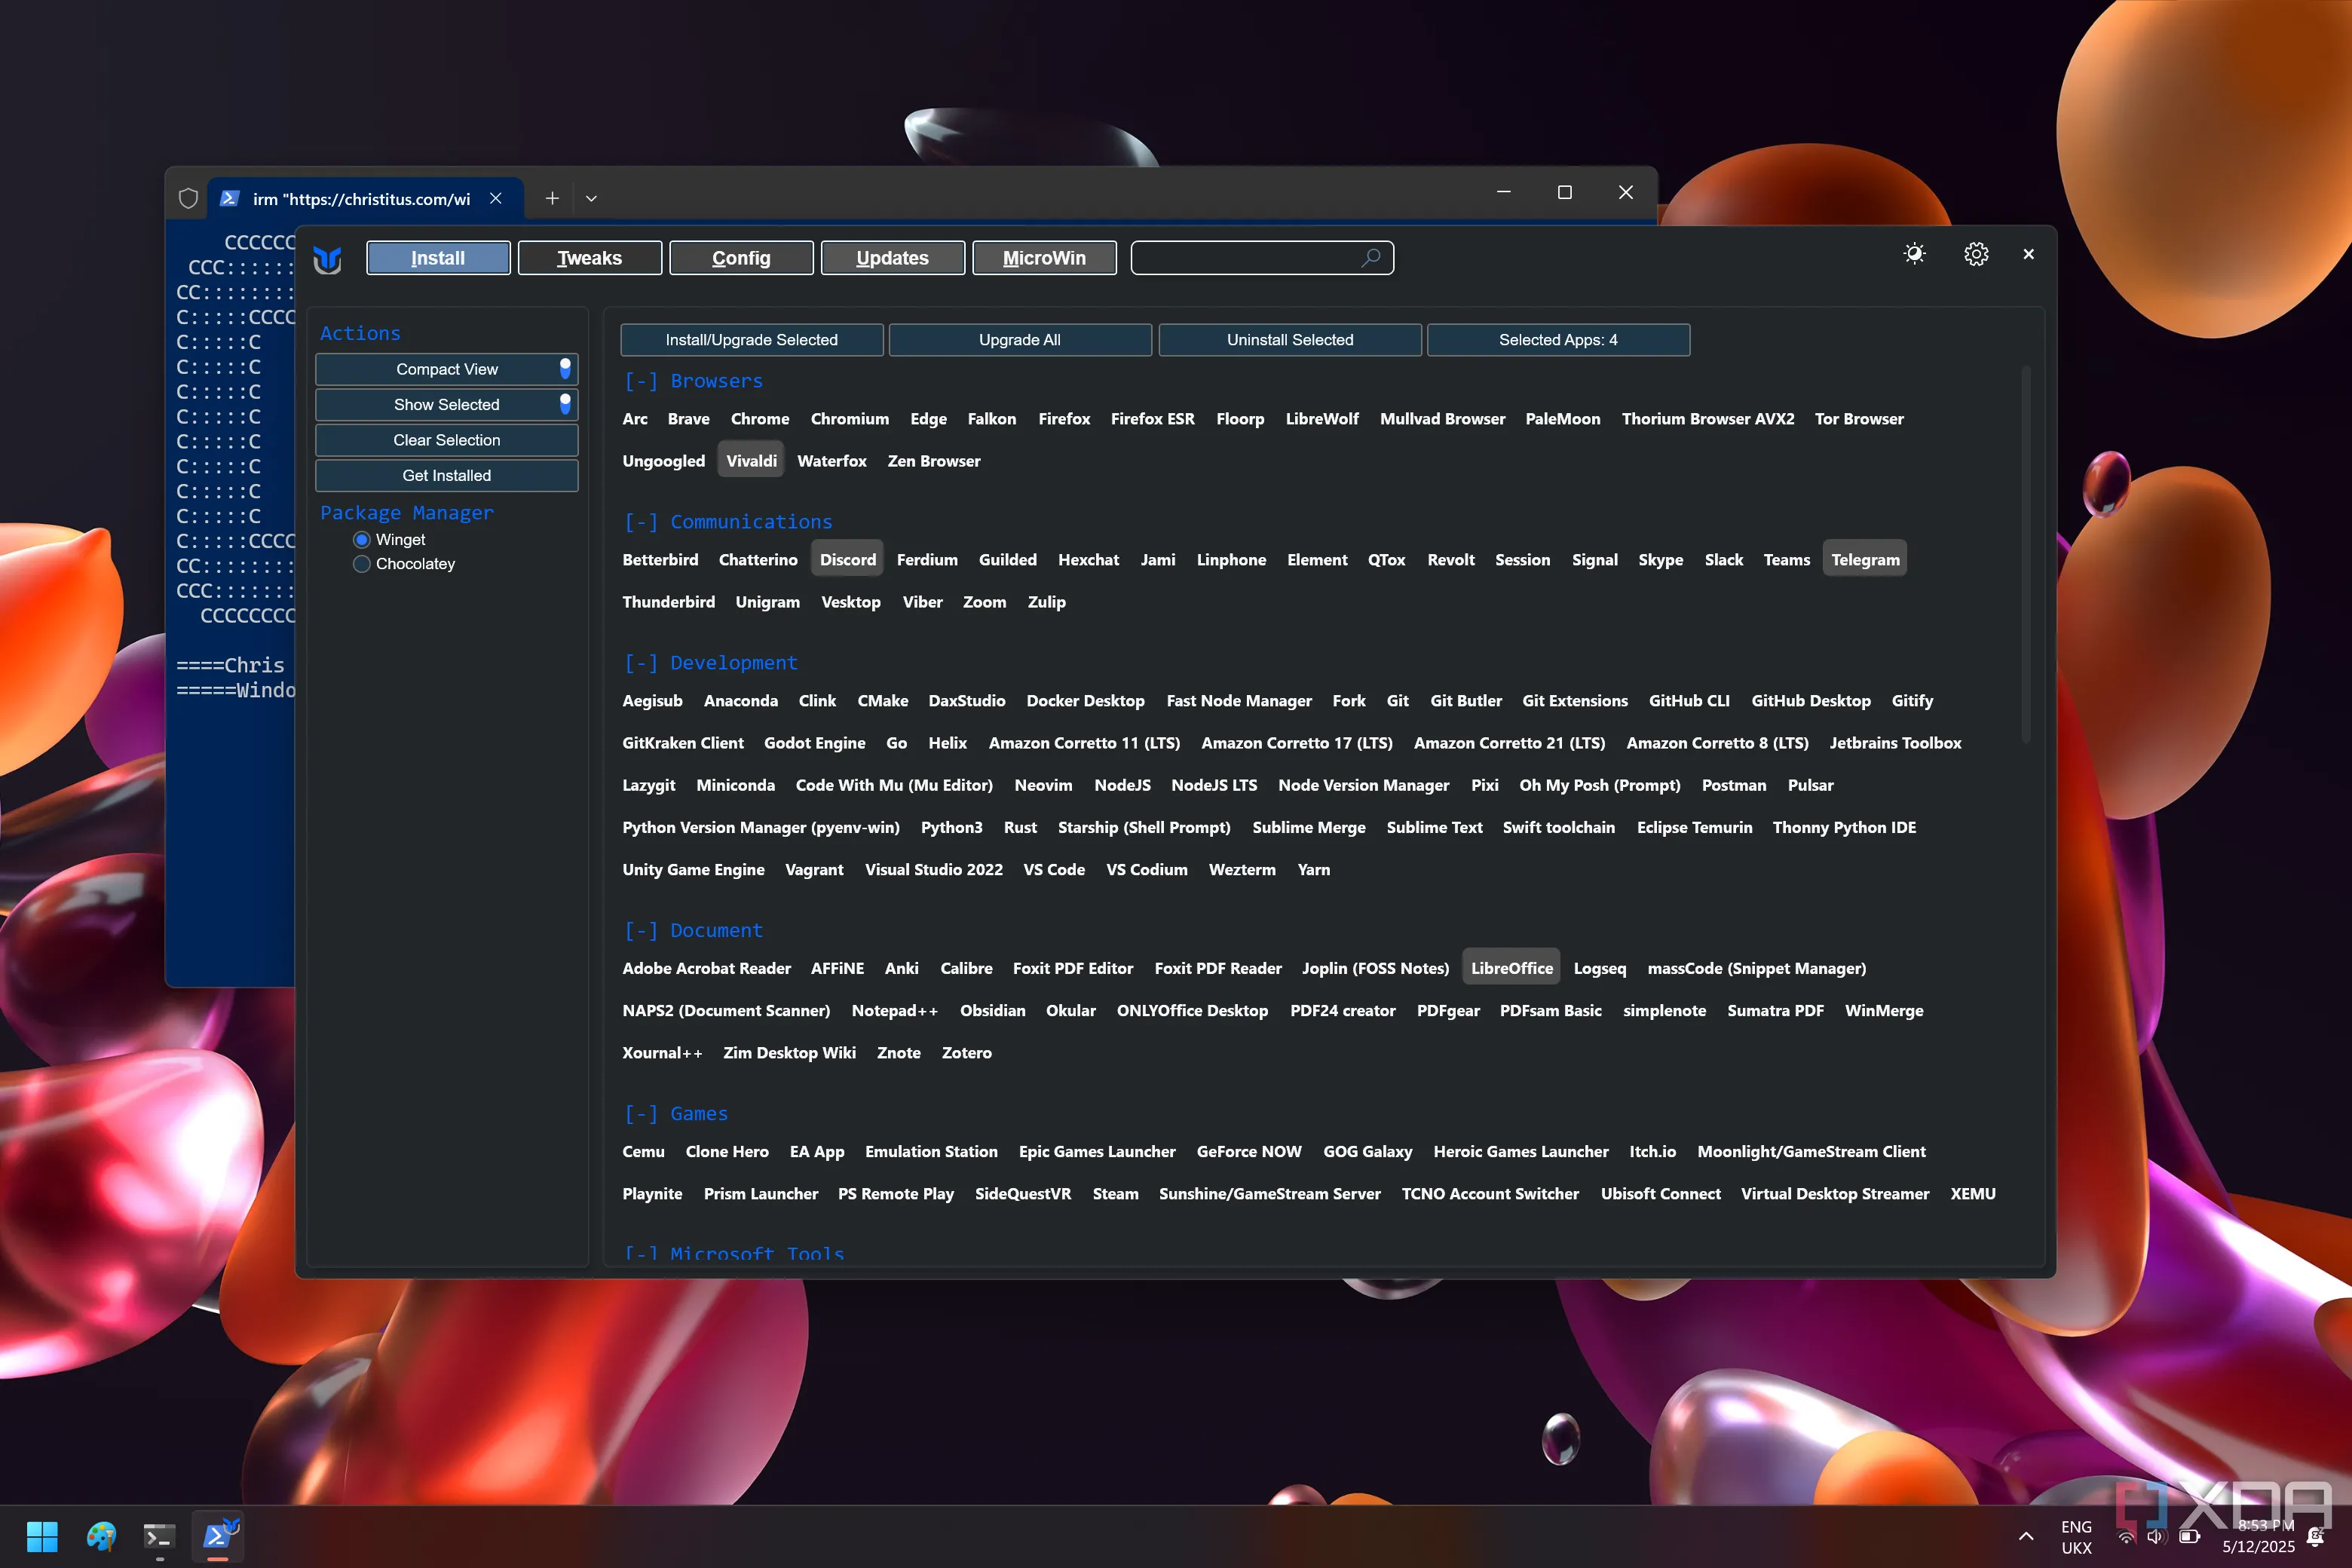
Task: Click the vertical scrollbar in the app list
Action: pyautogui.click(x=2026, y=556)
